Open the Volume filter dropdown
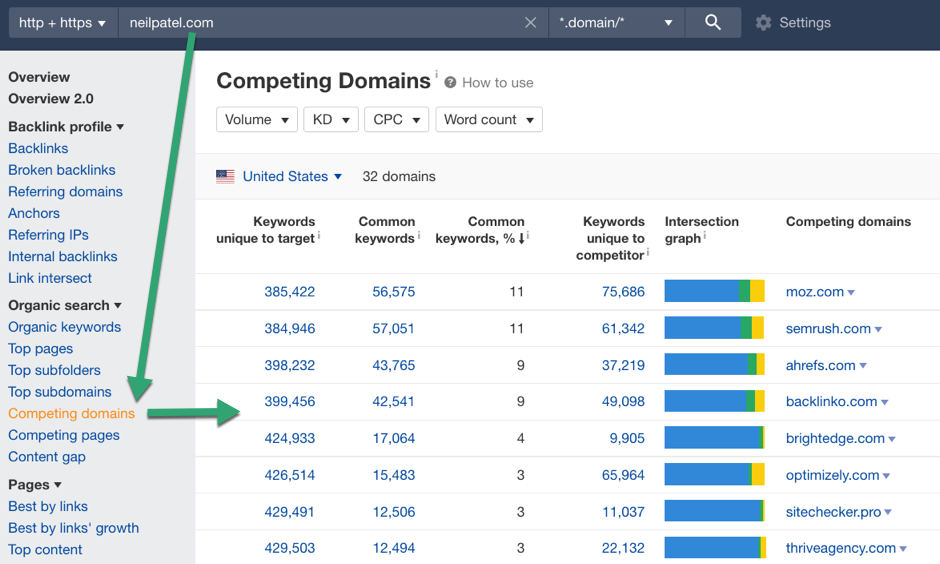The image size is (940, 564). (x=257, y=119)
